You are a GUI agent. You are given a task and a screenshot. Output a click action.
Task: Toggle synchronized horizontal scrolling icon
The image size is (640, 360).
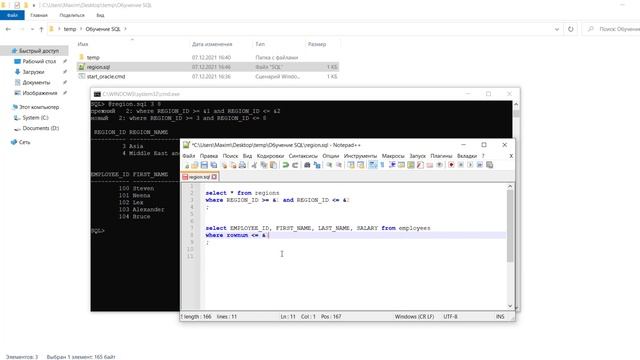coord(360,165)
